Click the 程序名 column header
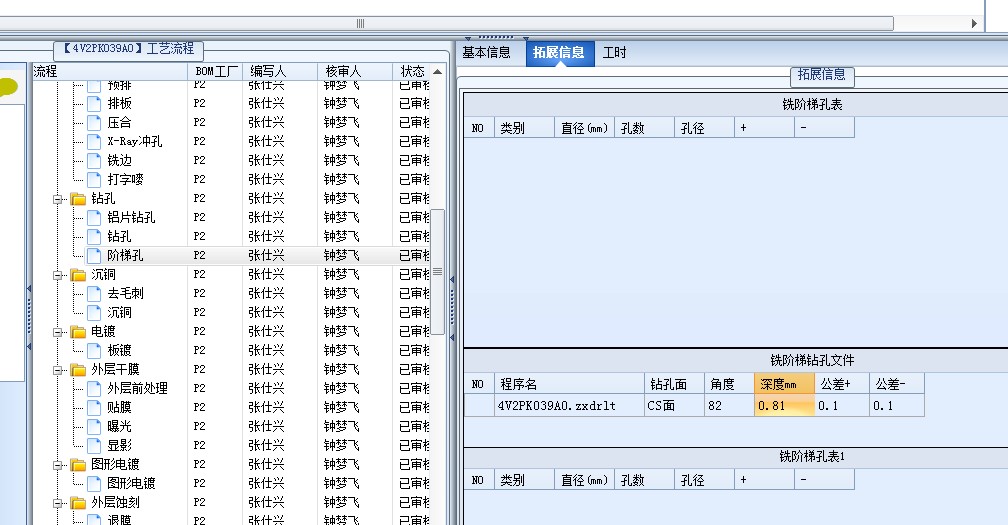This screenshot has height=525, width=1008. pos(570,384)
